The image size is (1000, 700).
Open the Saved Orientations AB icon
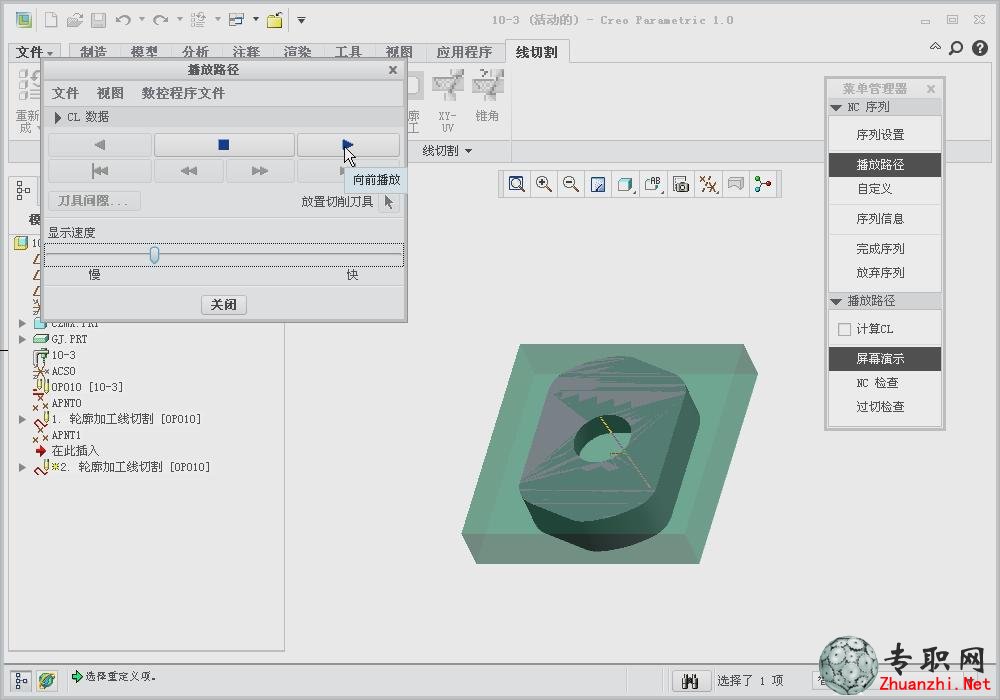tap(652, 185)
